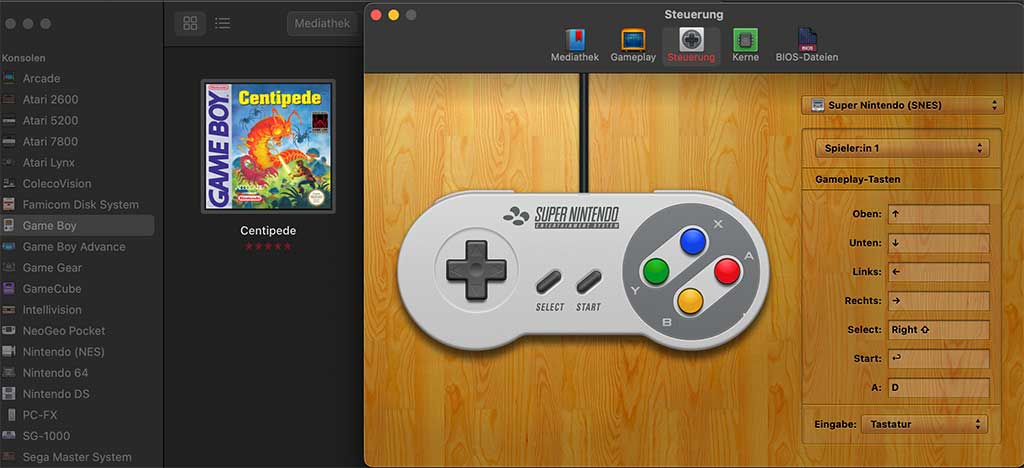Switch to grid view in library window

tap(190, 23)
